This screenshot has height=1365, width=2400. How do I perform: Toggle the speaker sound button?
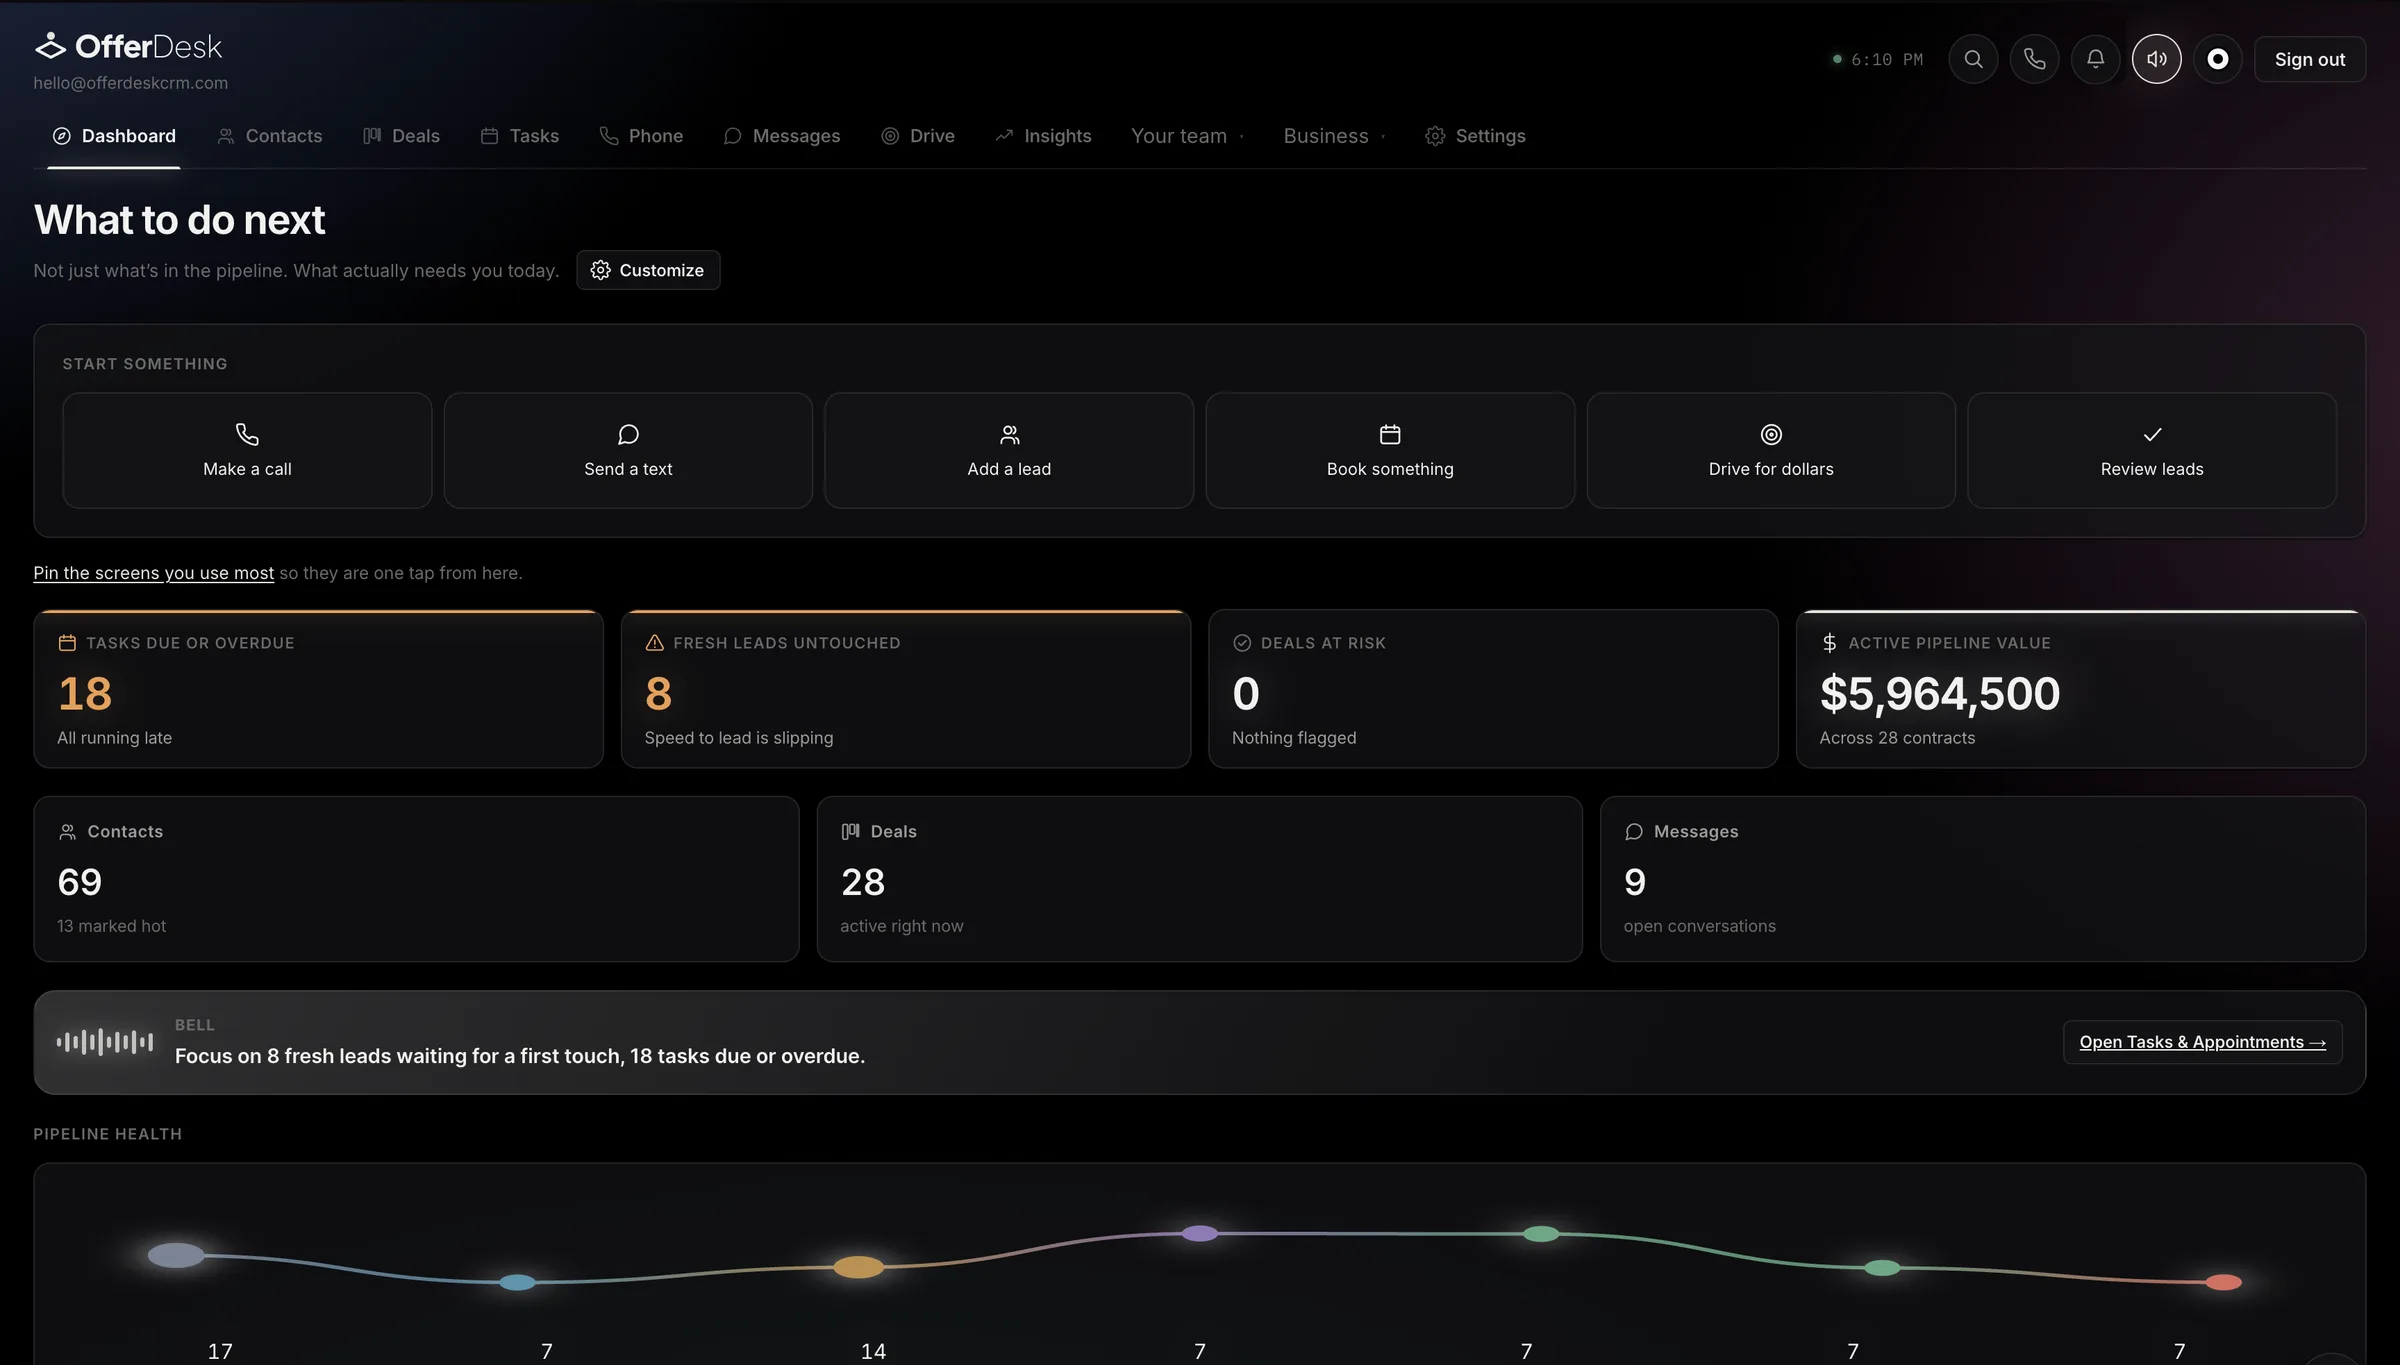click(2157, 59)
